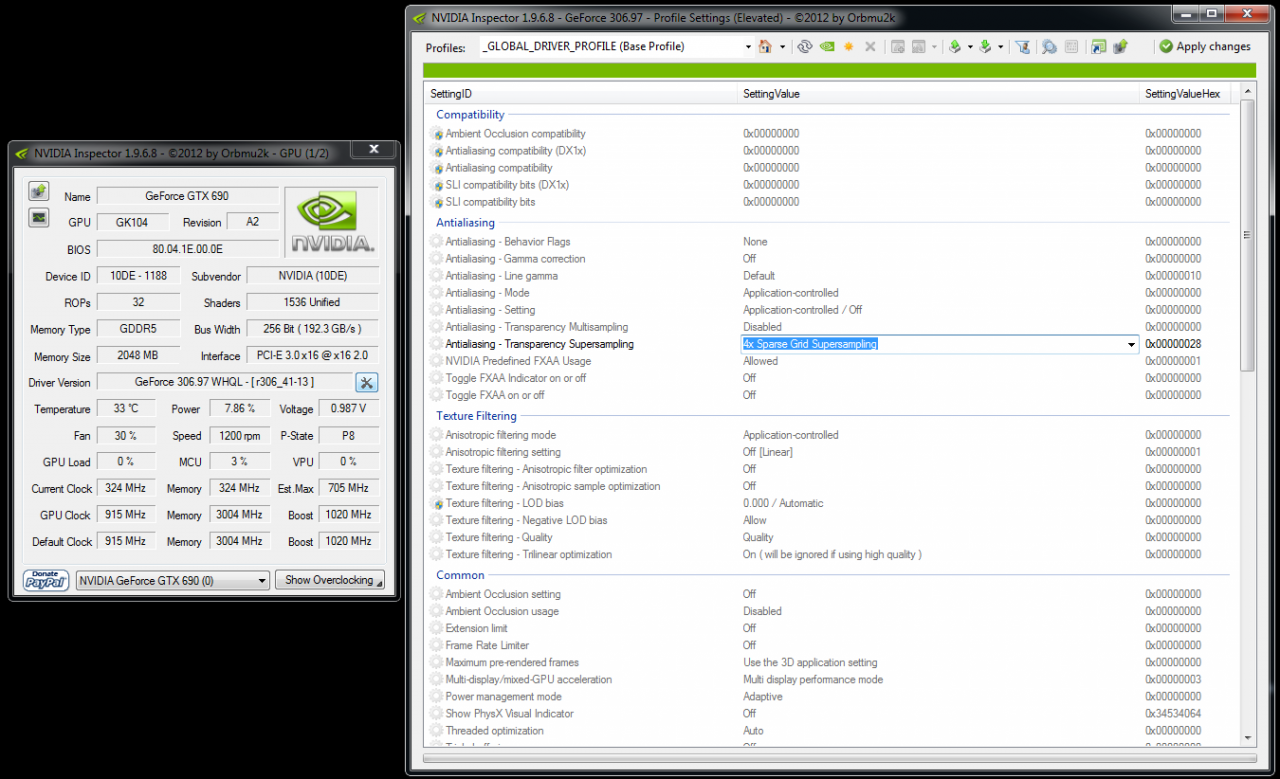Click the GeForce GTX 690 Name field

(x=188, y=196)
